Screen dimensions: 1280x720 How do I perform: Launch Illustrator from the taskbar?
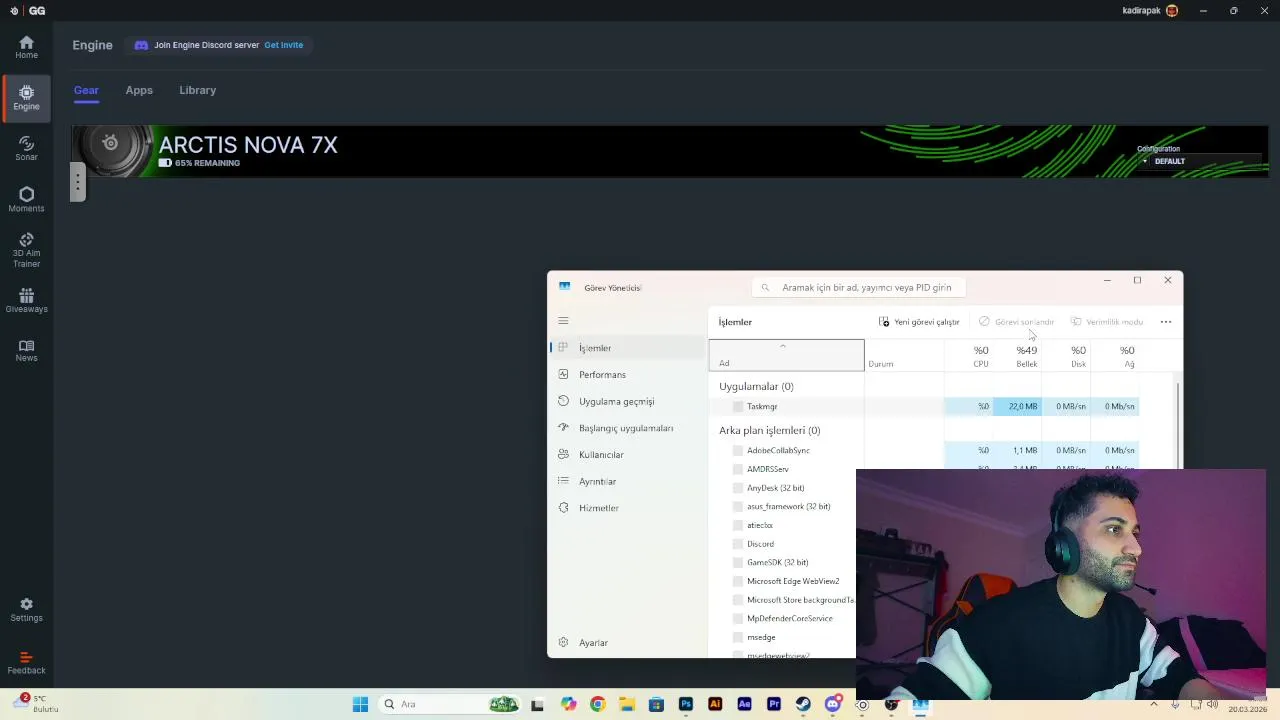[715, 704]
